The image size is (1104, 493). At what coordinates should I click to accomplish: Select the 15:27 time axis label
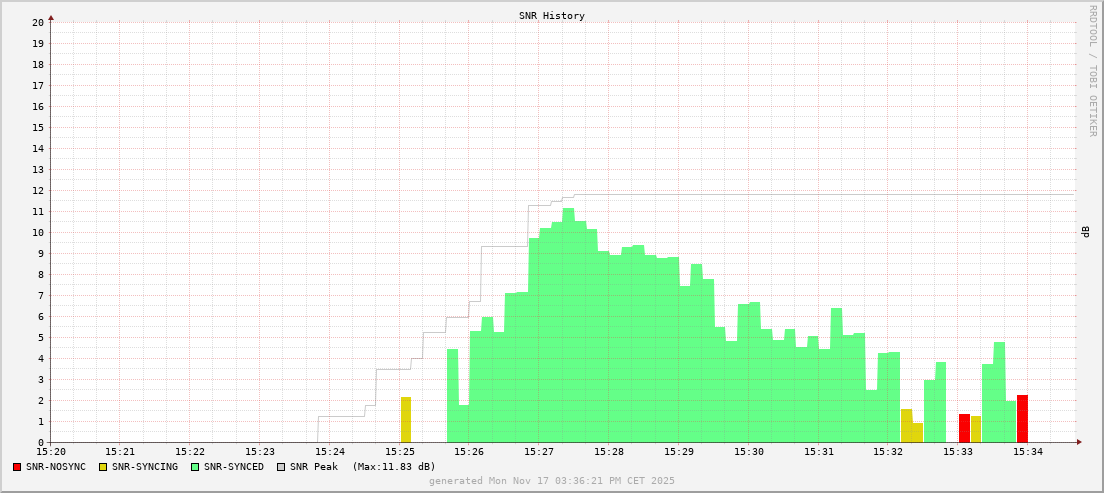tap(538, 452)
